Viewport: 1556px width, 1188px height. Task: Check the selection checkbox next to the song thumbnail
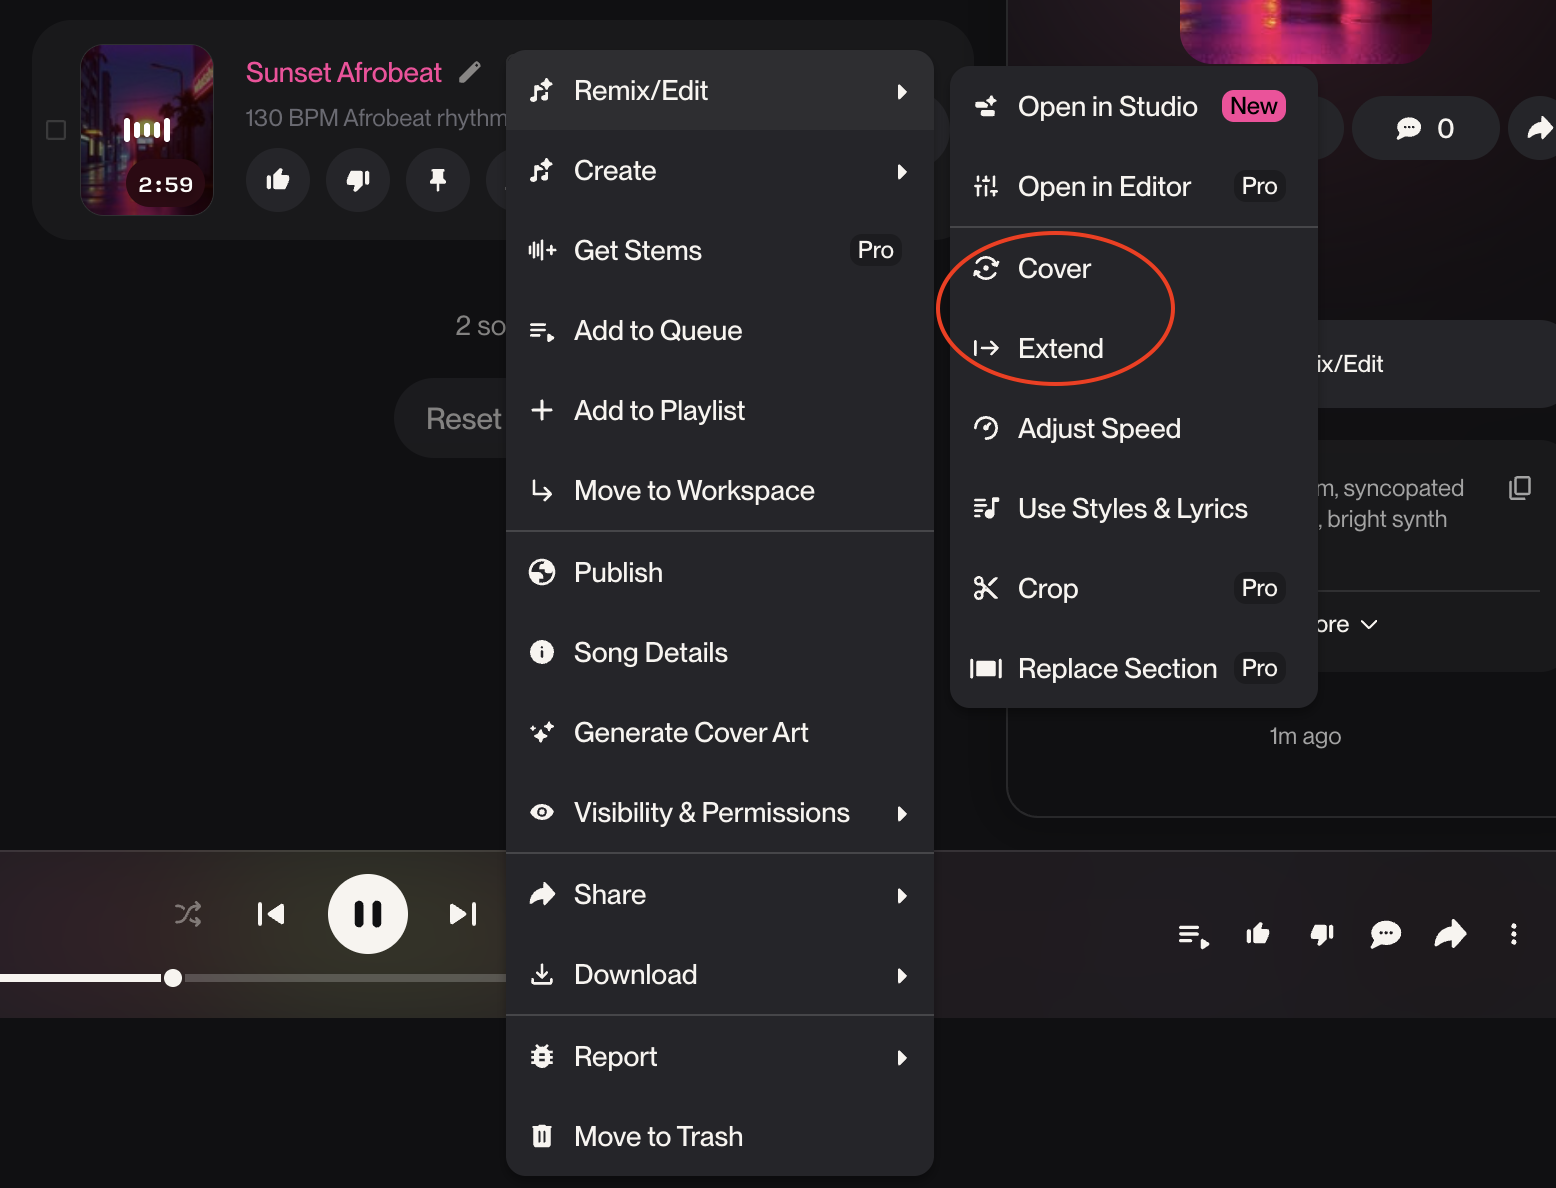pos(55,129)
